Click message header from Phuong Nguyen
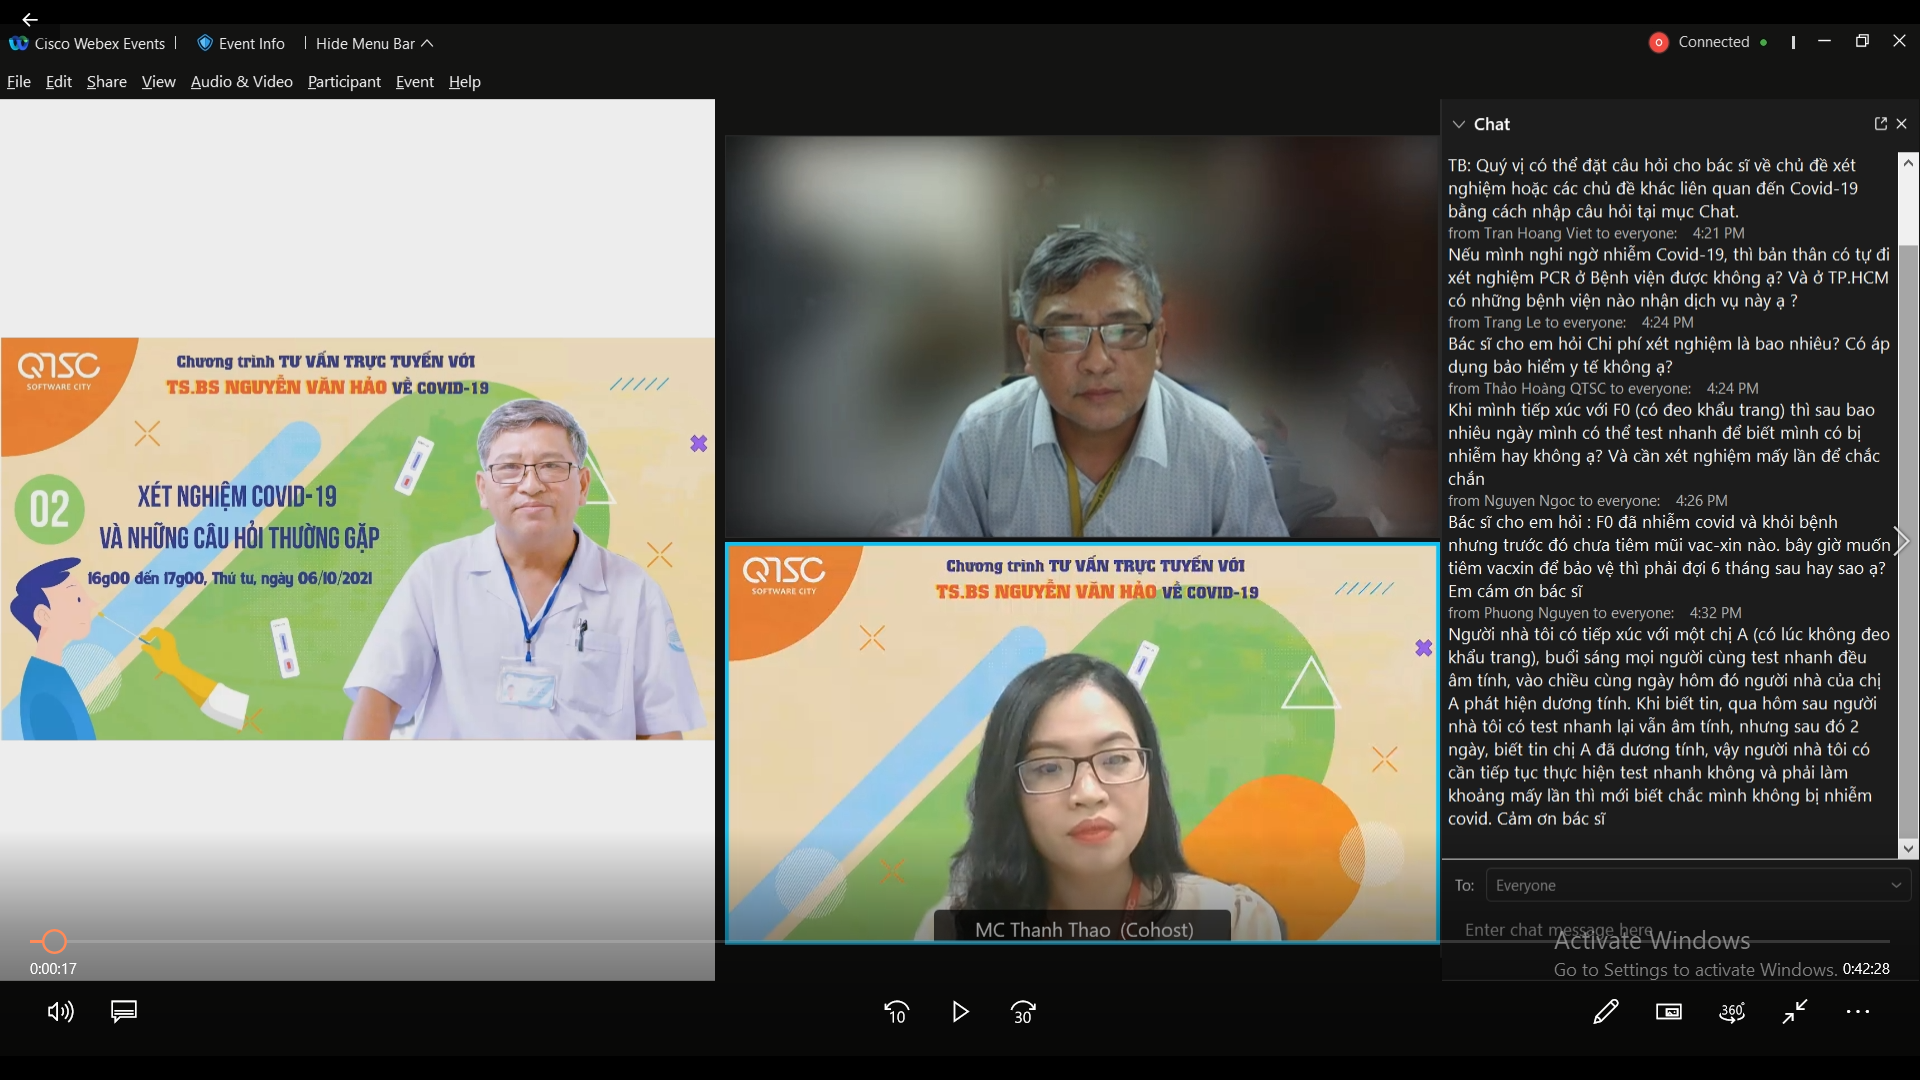This screenshot has width=1920, height=1080. click(1595, 612)
